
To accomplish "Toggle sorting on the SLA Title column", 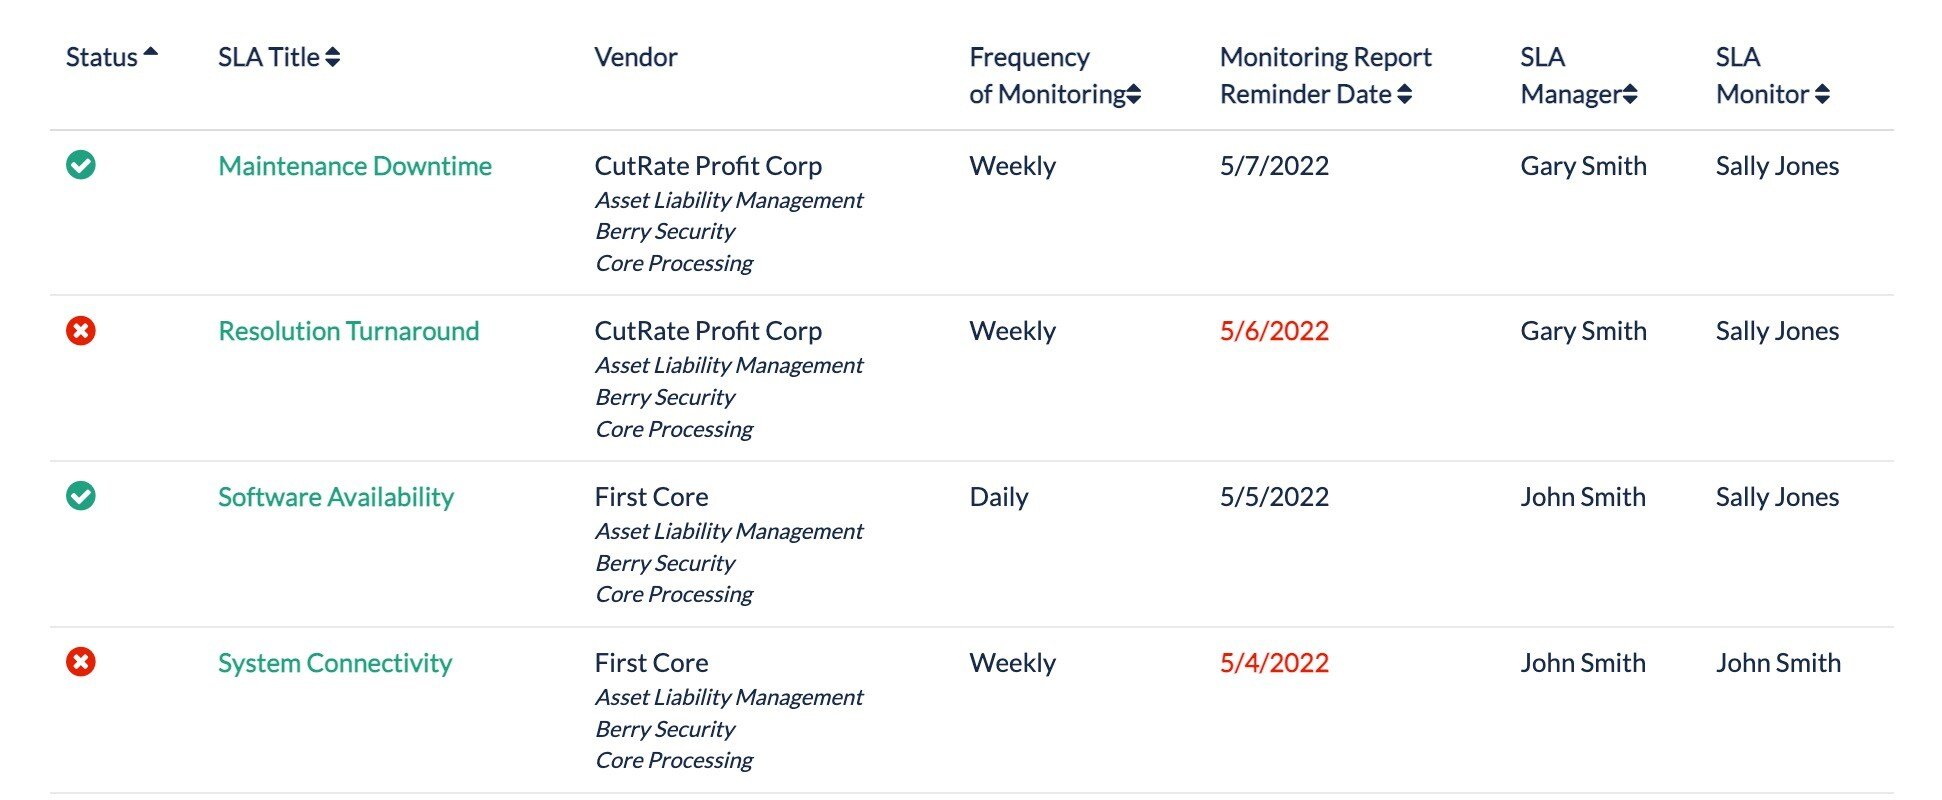I will click(333, 57).
